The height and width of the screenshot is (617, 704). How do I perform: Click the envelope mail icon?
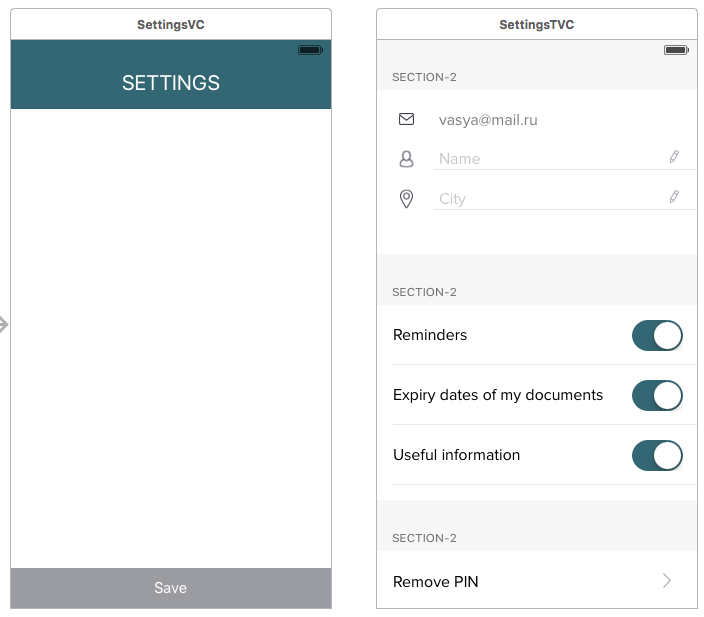[x=406, y=119]
